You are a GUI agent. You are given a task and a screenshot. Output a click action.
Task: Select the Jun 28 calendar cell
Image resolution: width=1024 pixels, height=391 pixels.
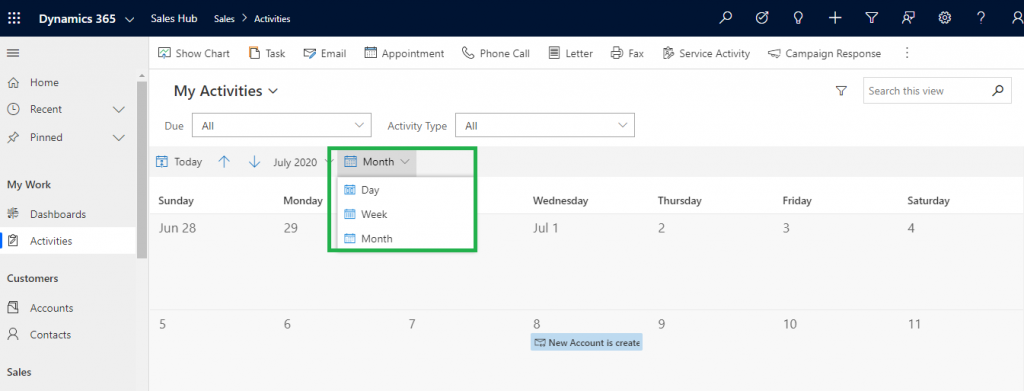(x=211, y=261)
